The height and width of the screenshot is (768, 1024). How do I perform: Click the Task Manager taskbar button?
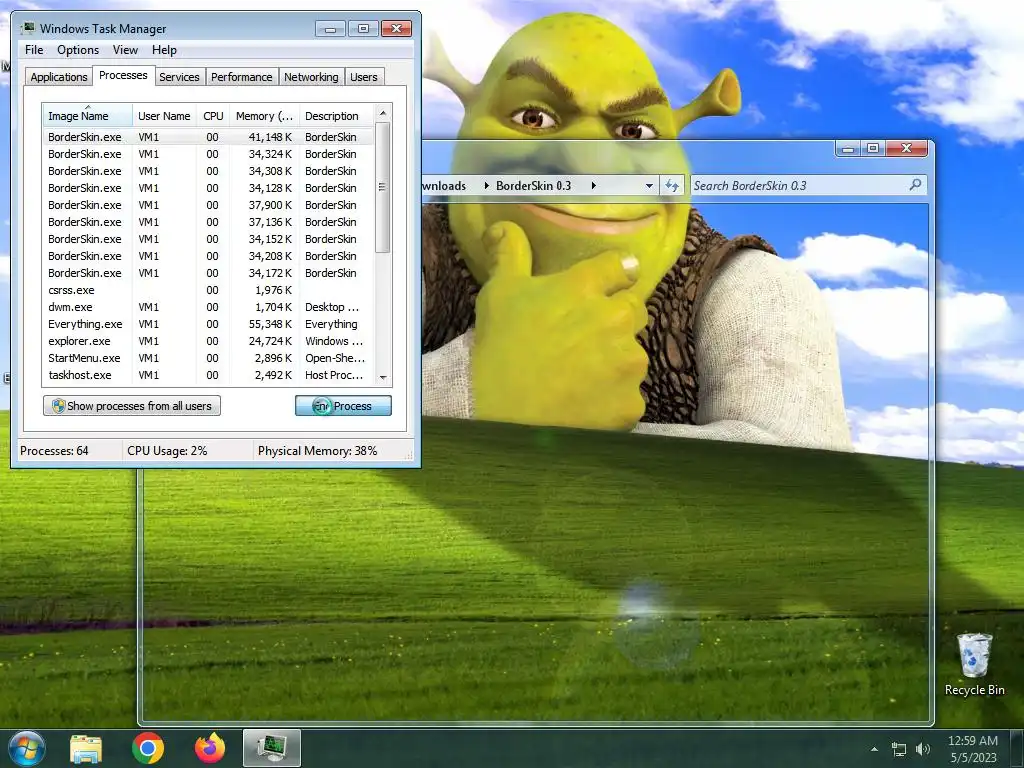coord(272,748)
